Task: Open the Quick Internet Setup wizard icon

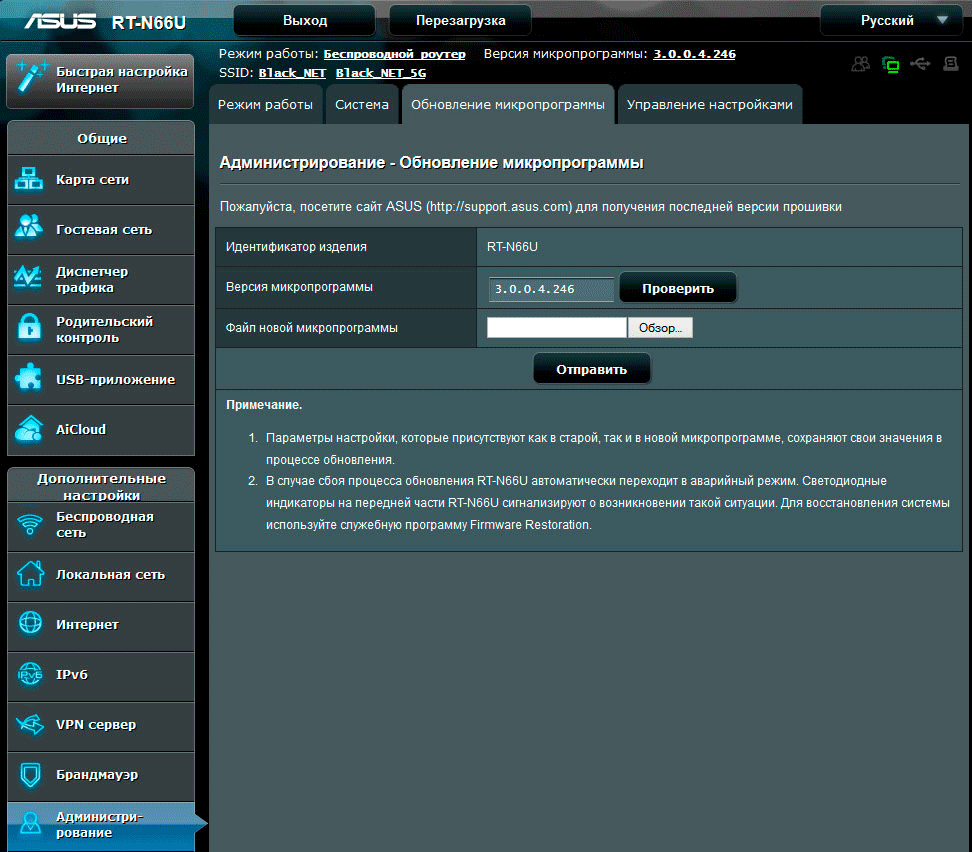Action: point(31,78)
